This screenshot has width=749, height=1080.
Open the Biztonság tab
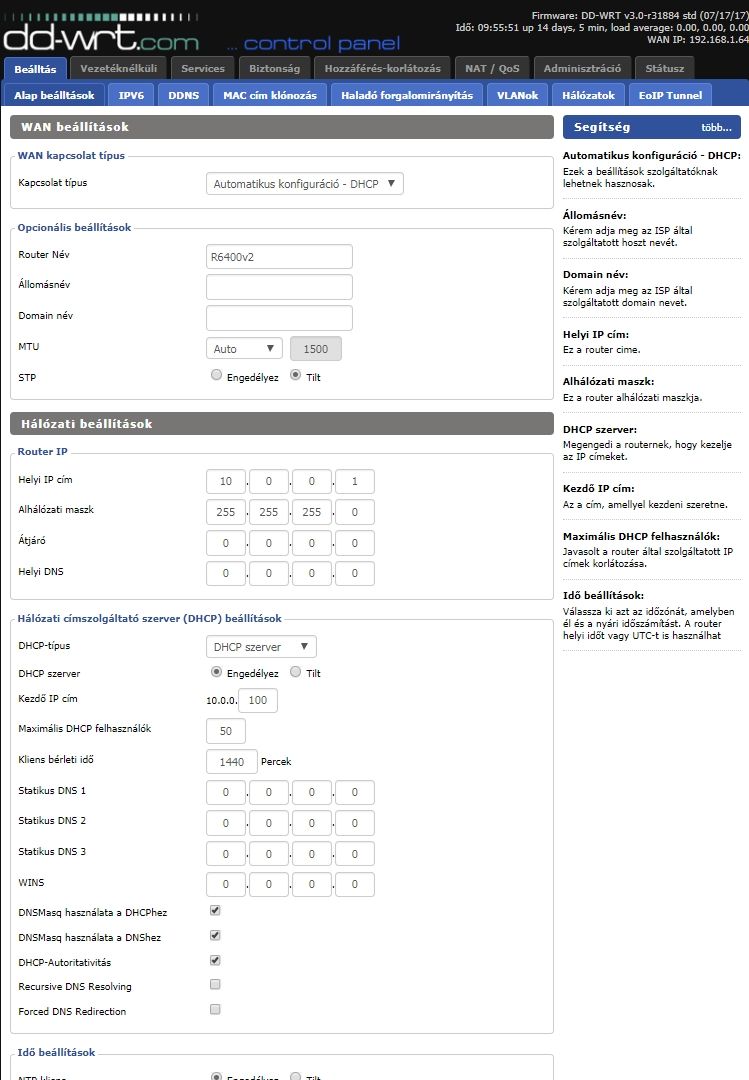(x=274, y=68)
